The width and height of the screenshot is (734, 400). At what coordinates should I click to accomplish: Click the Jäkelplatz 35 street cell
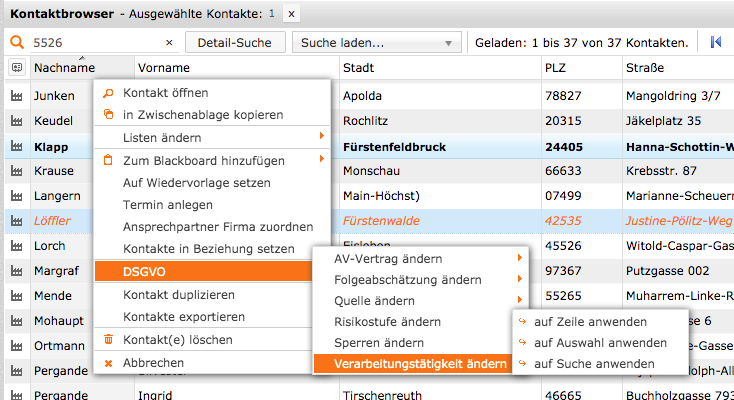tap(664, 121)
